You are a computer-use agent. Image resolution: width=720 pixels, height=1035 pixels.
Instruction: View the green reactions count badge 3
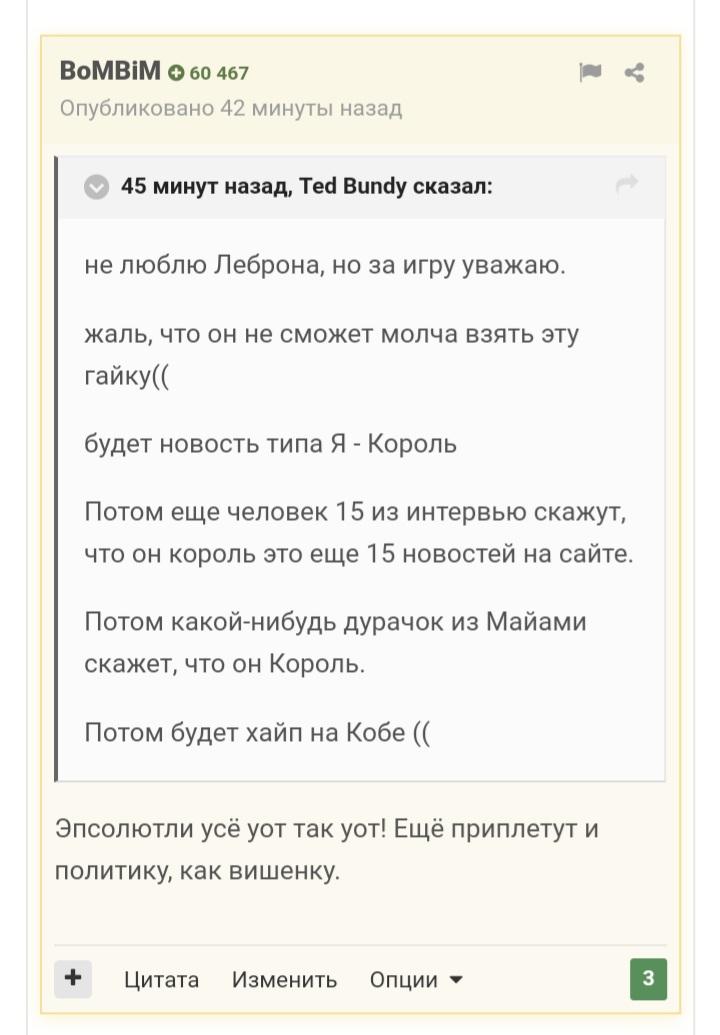pyautogui.click(x=648, y=978)
